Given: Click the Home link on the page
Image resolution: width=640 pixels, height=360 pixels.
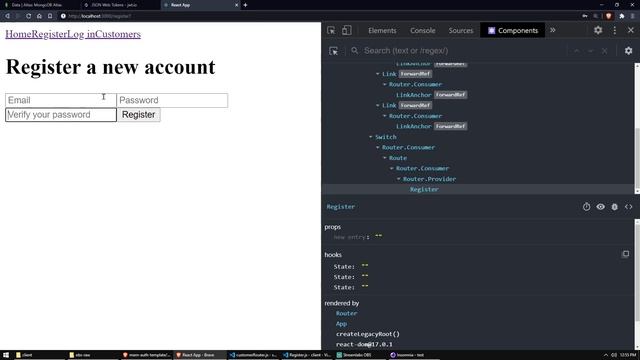Looking at the screenshot, I should pyautogui.click(x=18, y=34).
